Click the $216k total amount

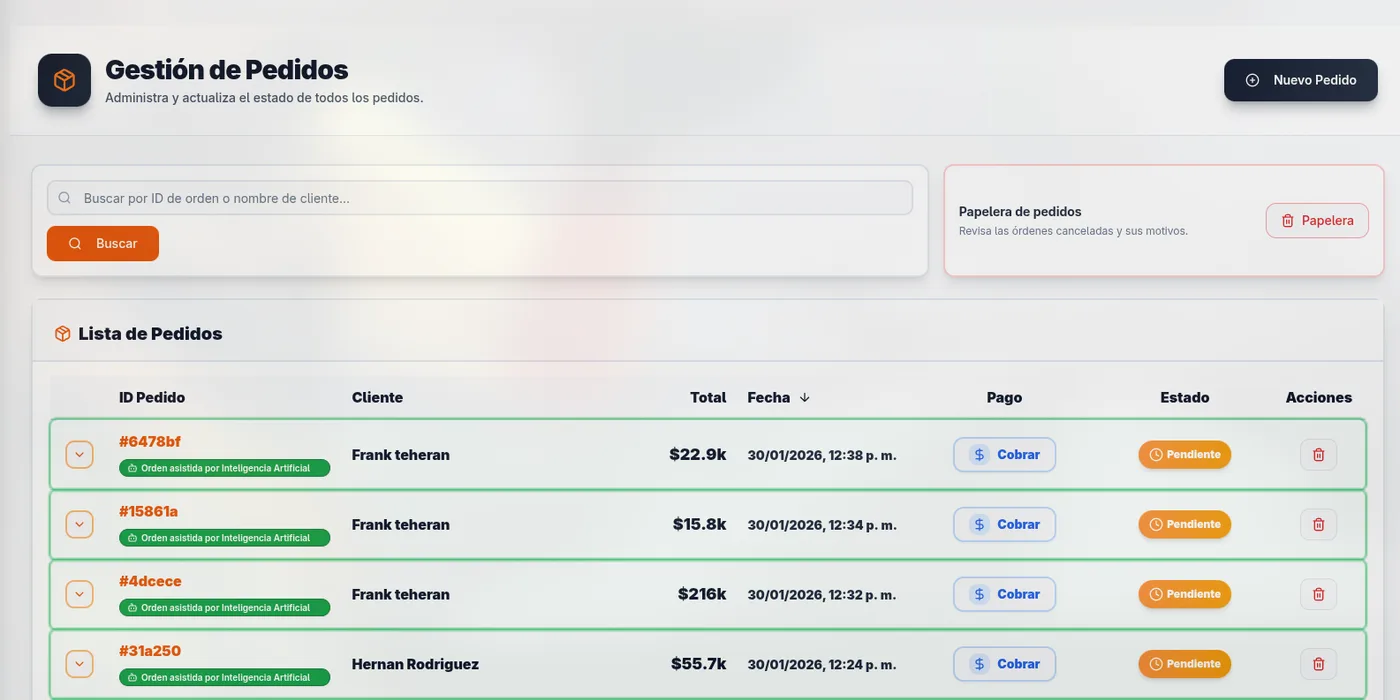[x=702, y=594]
